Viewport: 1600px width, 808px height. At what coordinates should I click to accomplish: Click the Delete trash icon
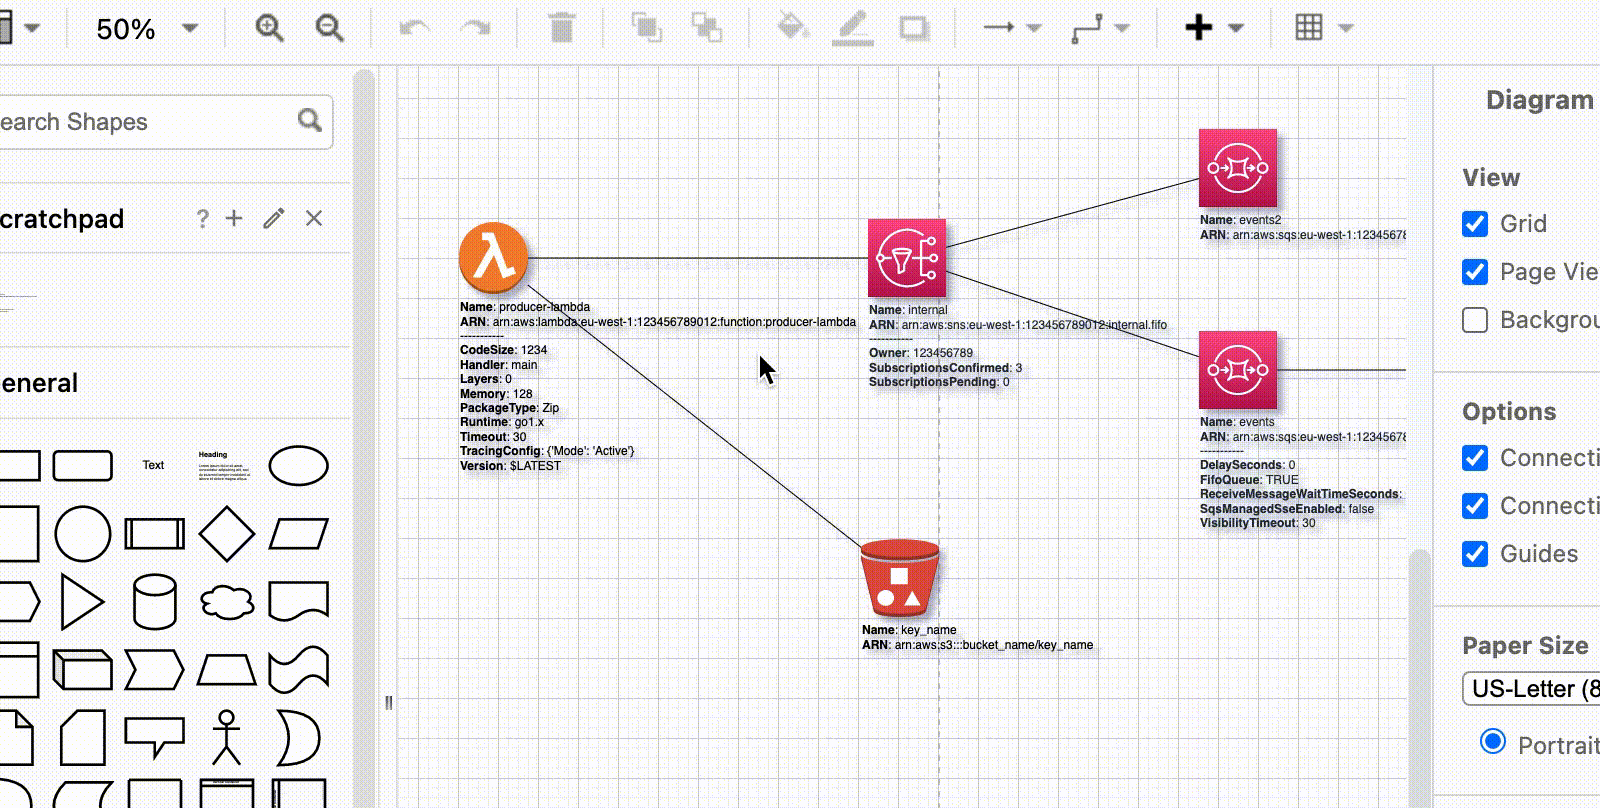(562, 28)
